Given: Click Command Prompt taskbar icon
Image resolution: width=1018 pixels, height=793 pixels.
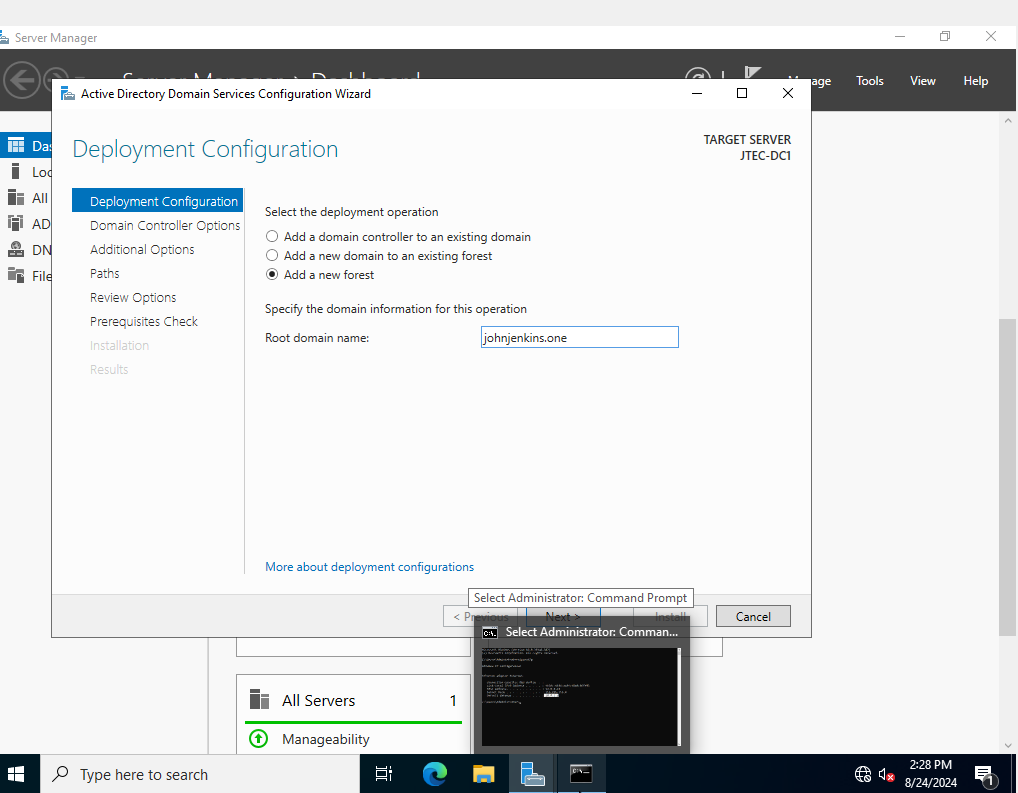Looking at the screenshot, I should (581, 774).
